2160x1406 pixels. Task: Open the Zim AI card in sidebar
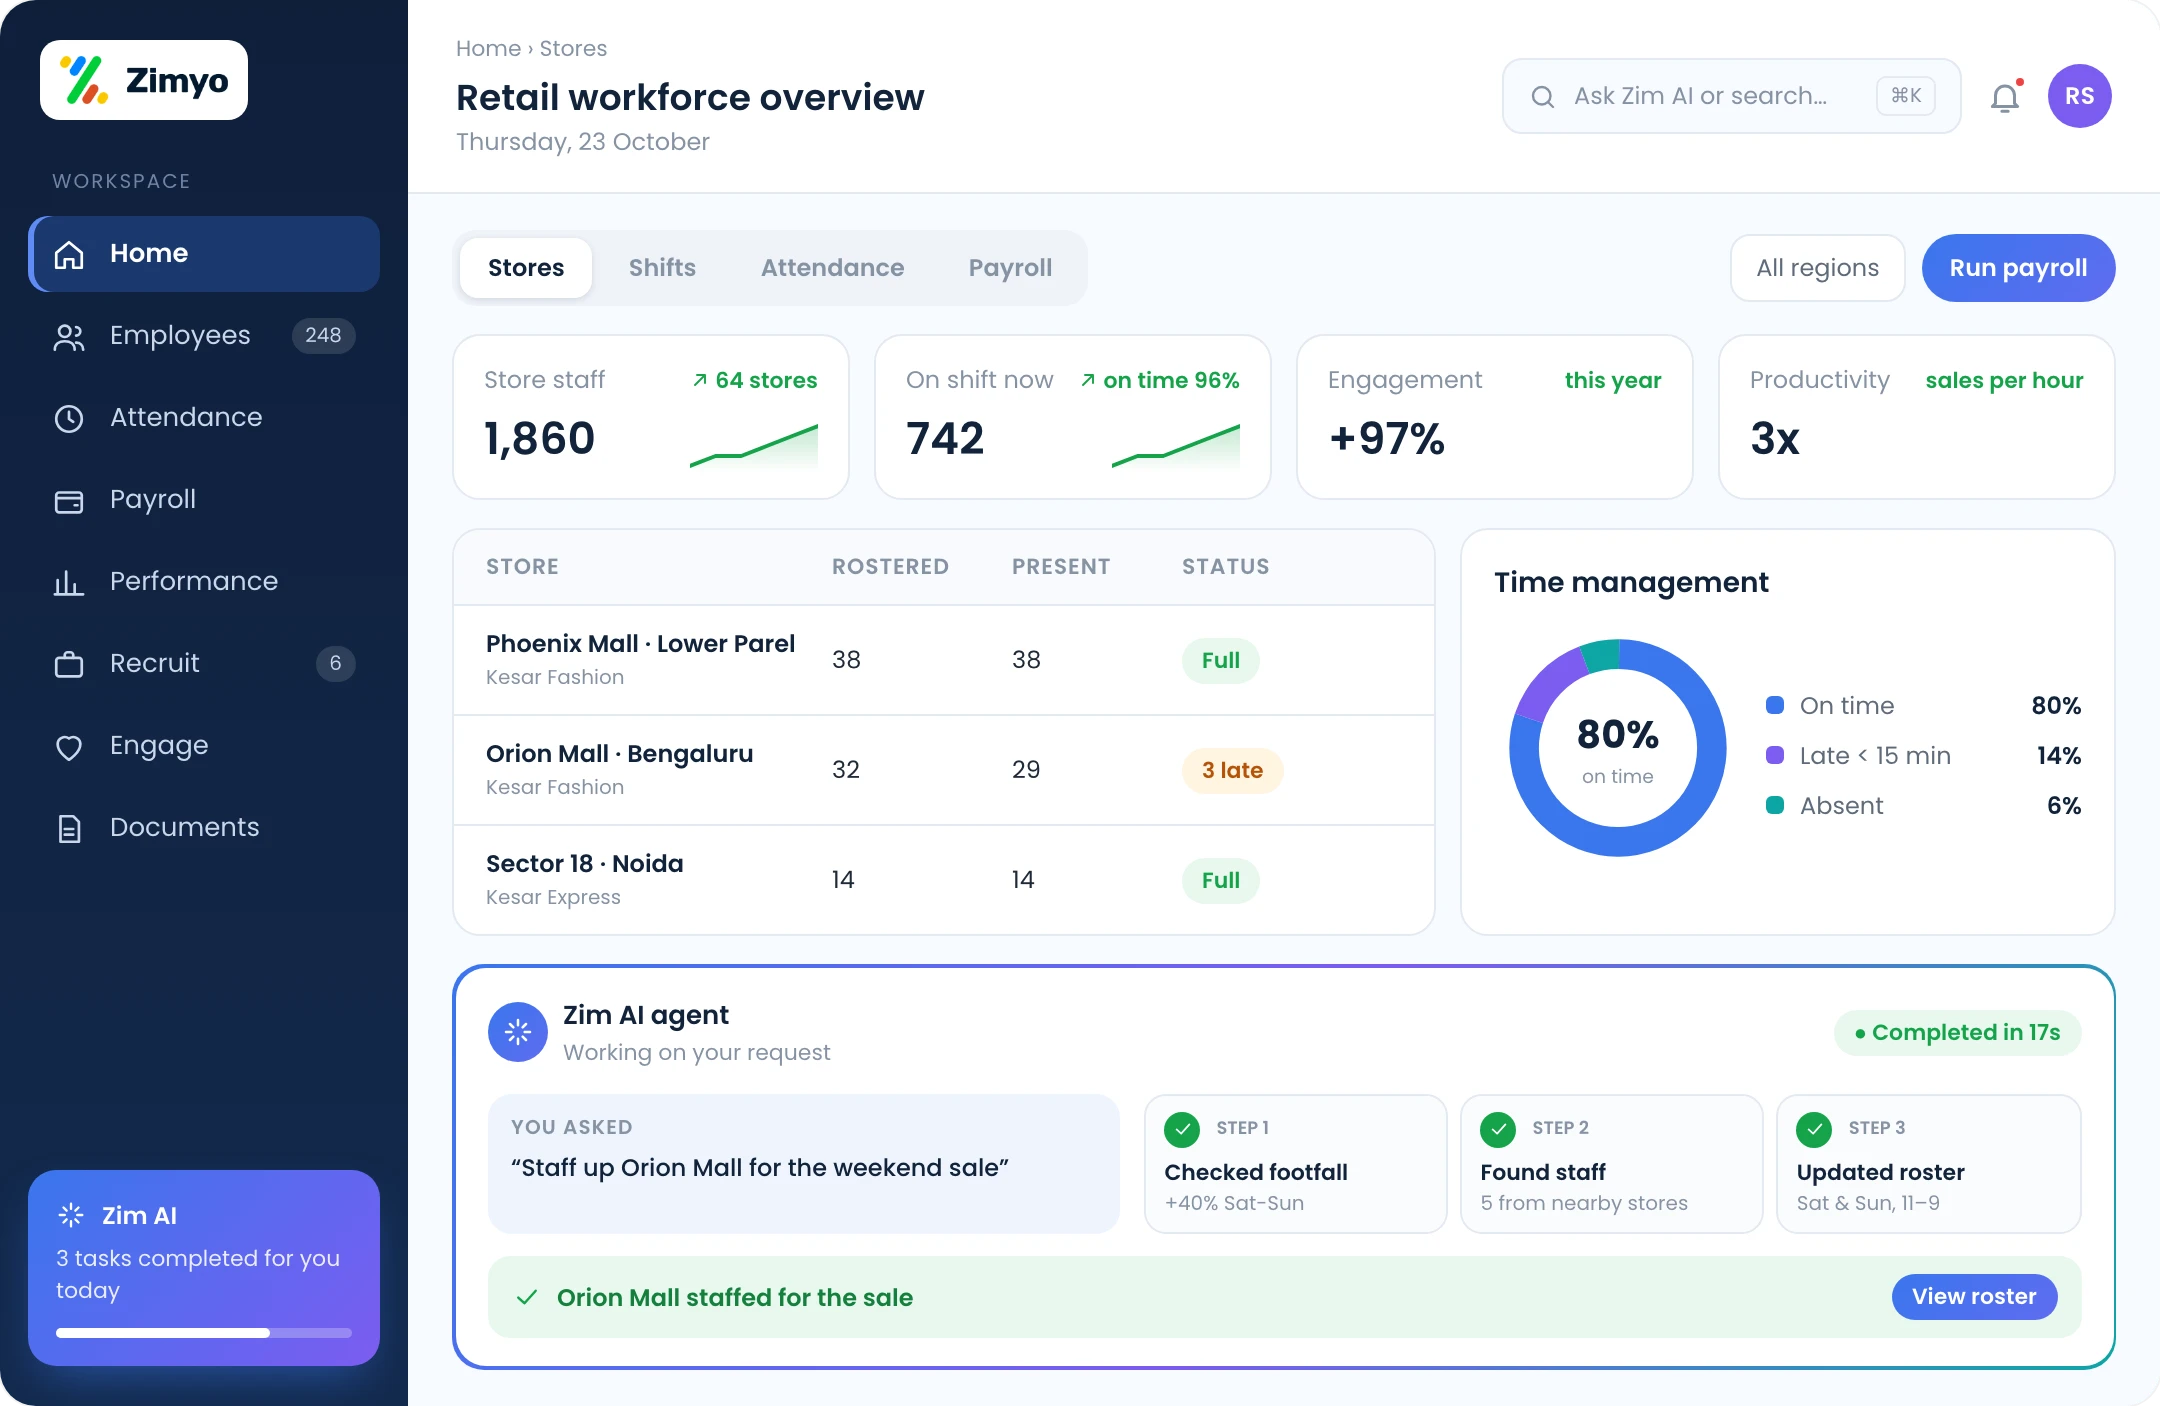[x=204, y=1268]
